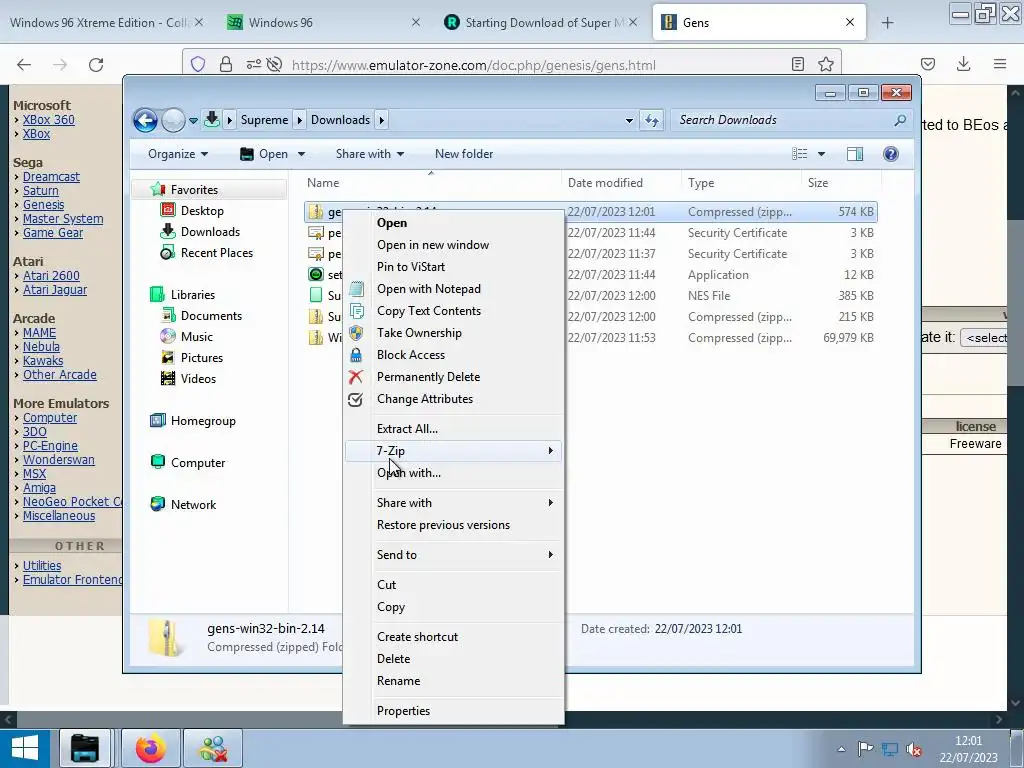Expand the arrow after Supreme breadcrumb
This screenshot has height=768, width=1024.
(299, 120)
